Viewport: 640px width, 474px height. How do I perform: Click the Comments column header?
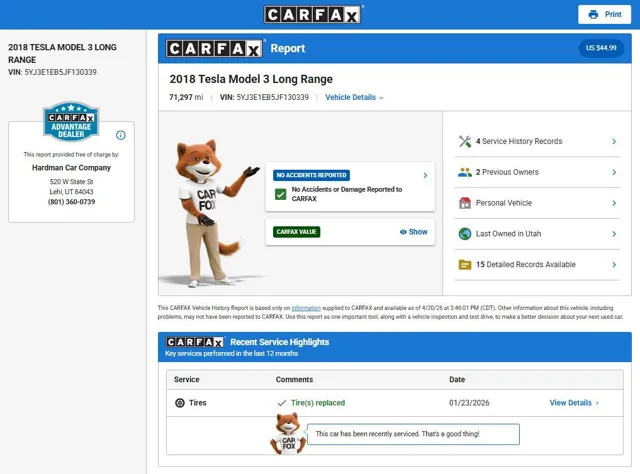[294, 380]
